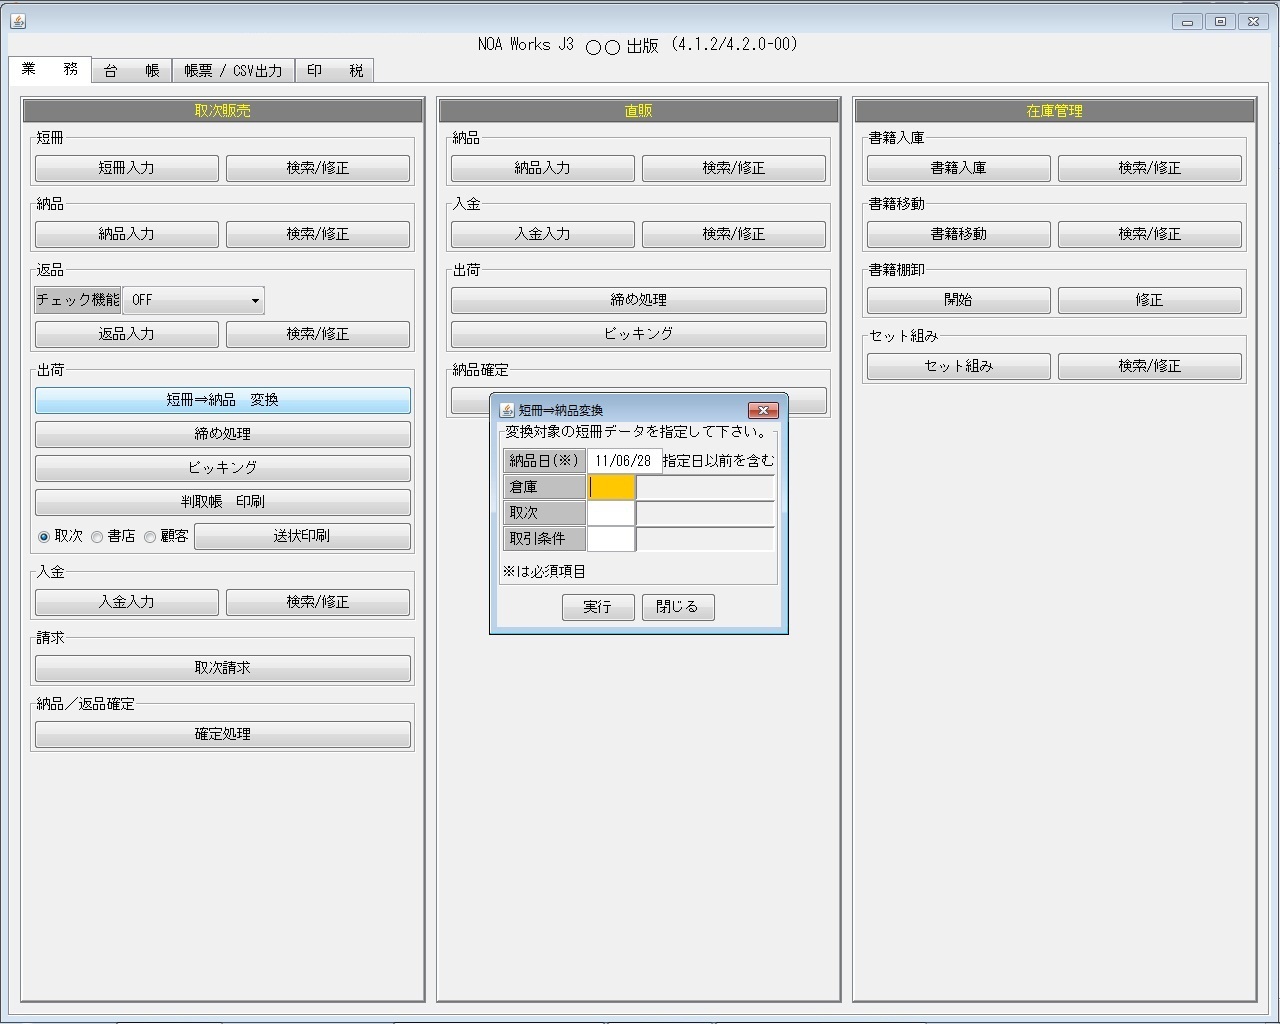Click 検索/修正 in セット組み section
The width and height of the screenshot is (1280, 1024).
point(1150,366)
